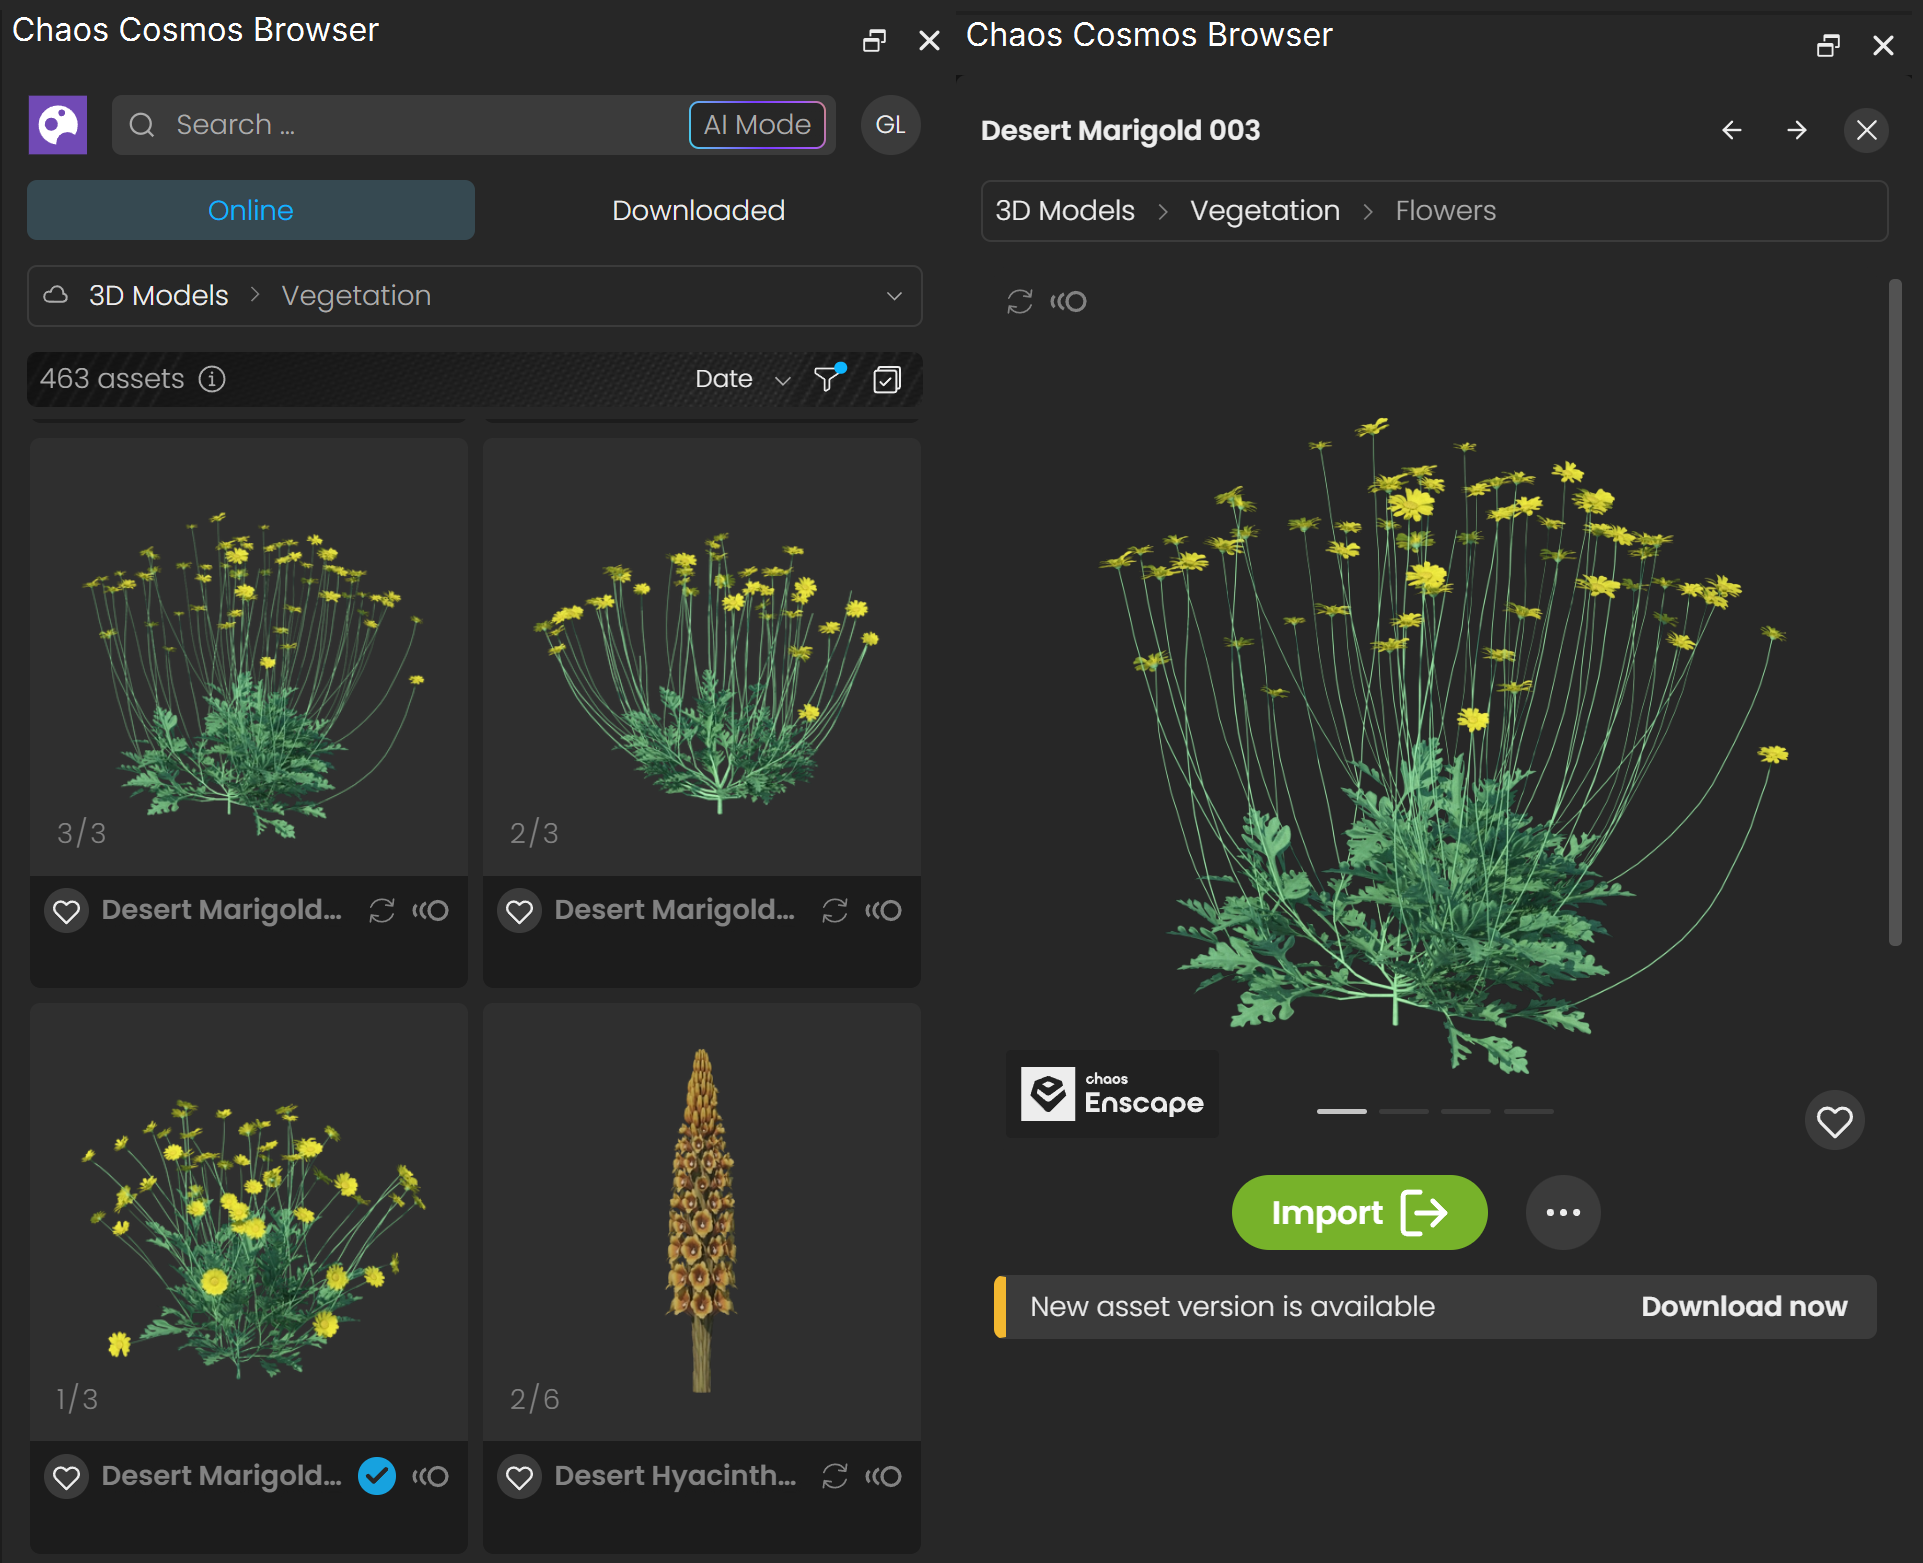1923x1563 pixels.
Task: Click the Chaos Enscape logo badge
Action: pyautogui.click(x=1112, y=1094)
